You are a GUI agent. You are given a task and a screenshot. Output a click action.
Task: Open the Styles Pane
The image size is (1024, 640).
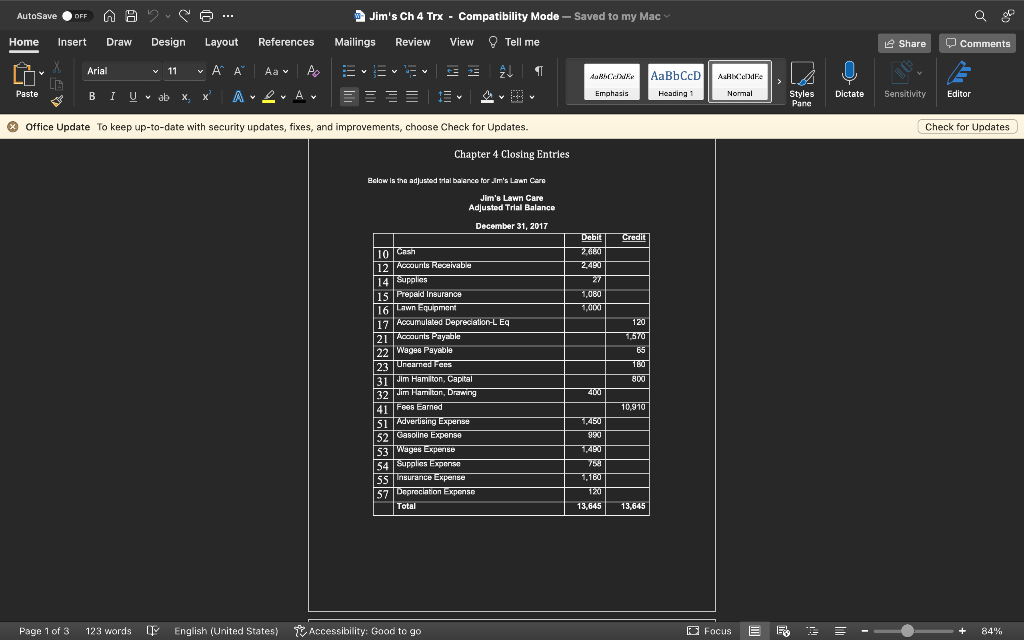click(802, 83)
